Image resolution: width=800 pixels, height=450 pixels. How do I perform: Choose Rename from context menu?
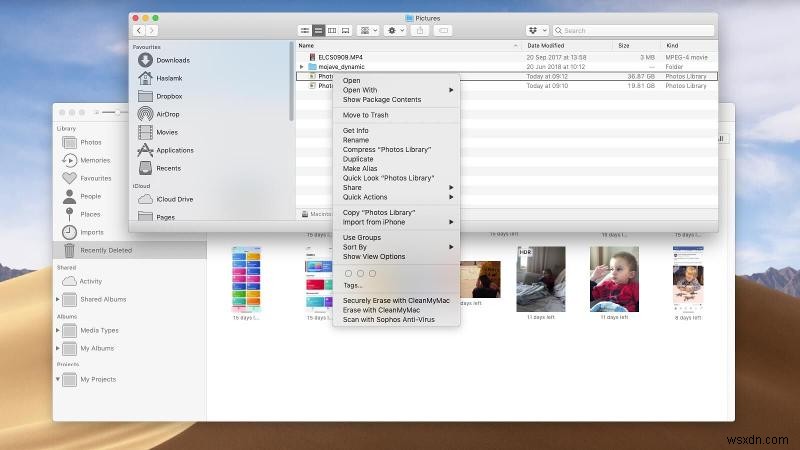click(396, 140)
